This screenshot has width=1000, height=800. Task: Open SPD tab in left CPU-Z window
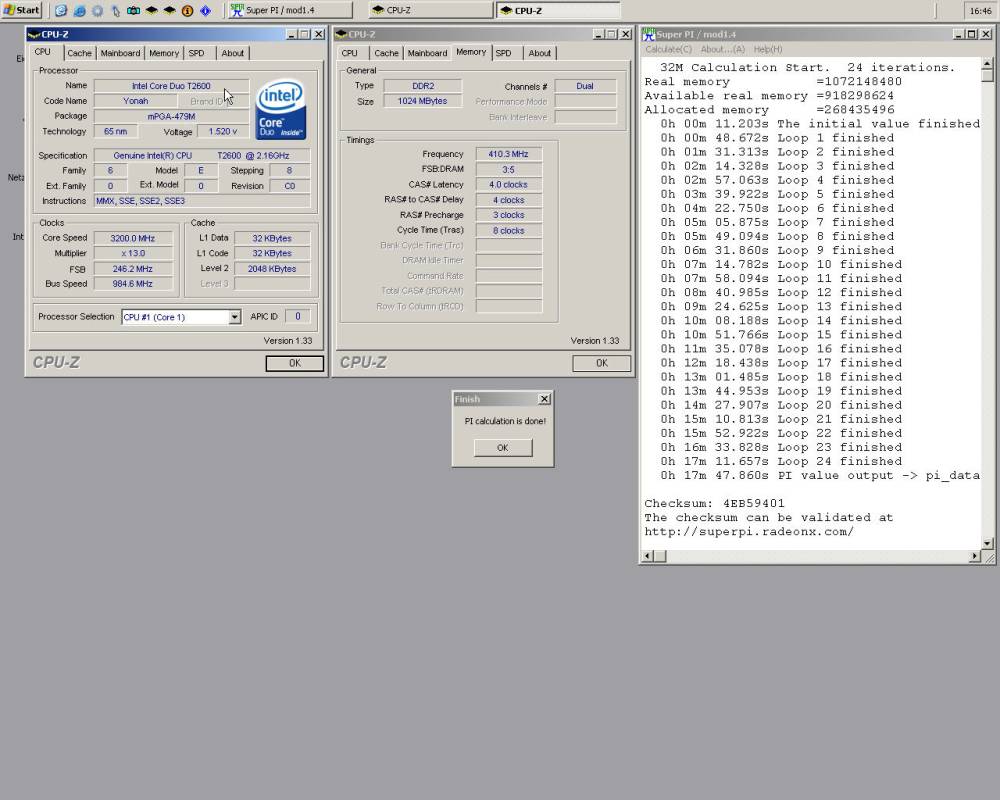click(x=196, y=53)
